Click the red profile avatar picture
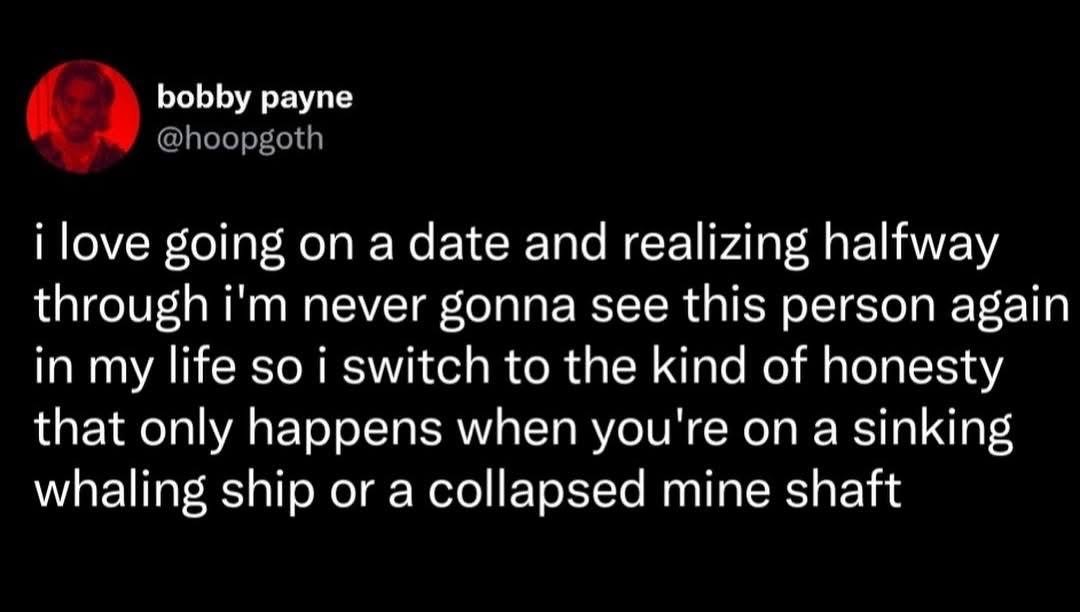The image size is (1080, 612). tap(83, 117)
